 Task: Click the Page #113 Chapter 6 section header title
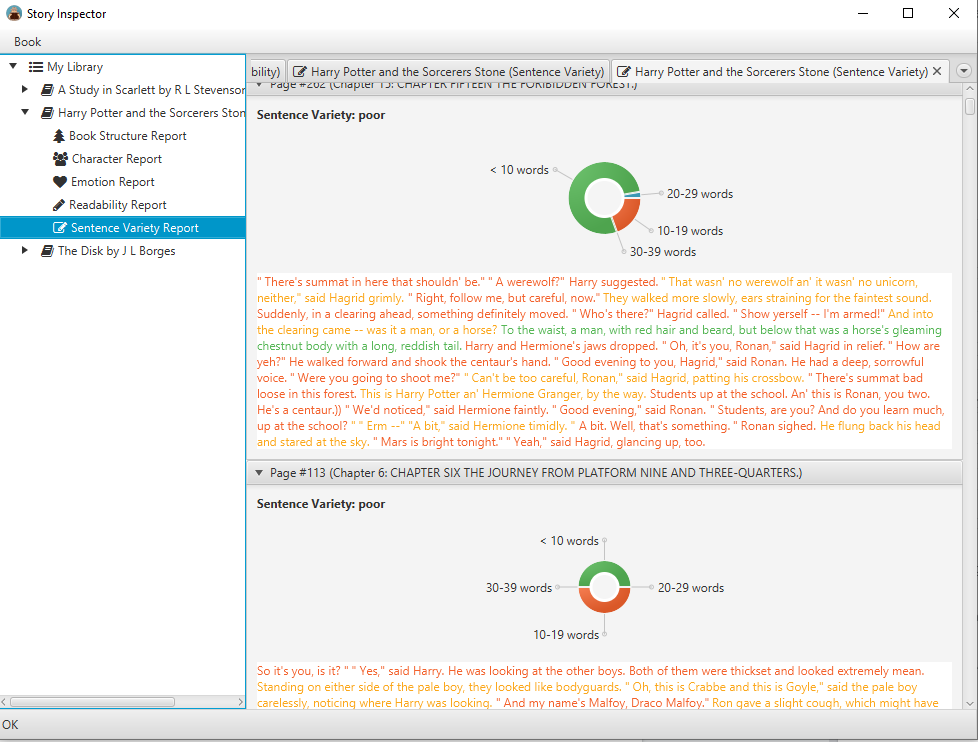(536, 473)
